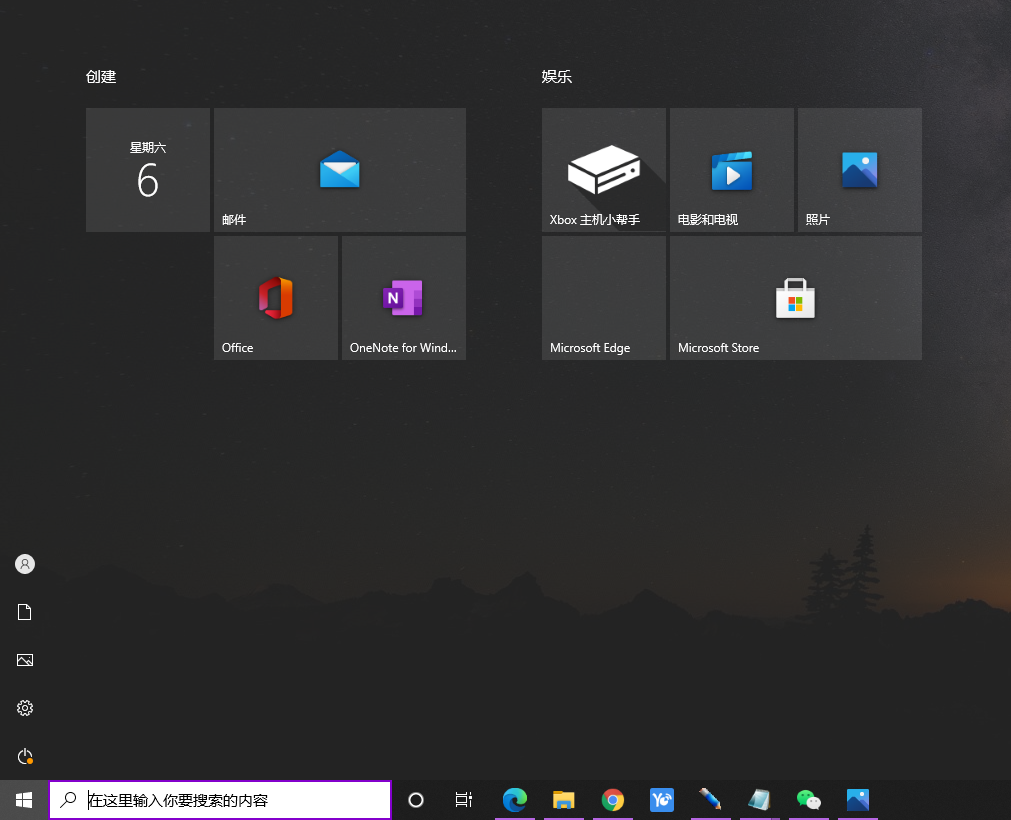Click the taskbar search input box
Viewport: 1011px width, 820px height.
tap(220, 800)
